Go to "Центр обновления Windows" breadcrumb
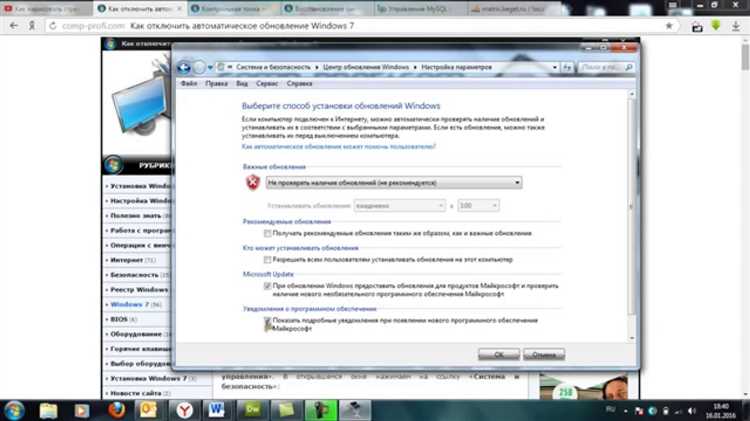The width and height of the screenshot is (750, 421). click(x=365, y=67)
